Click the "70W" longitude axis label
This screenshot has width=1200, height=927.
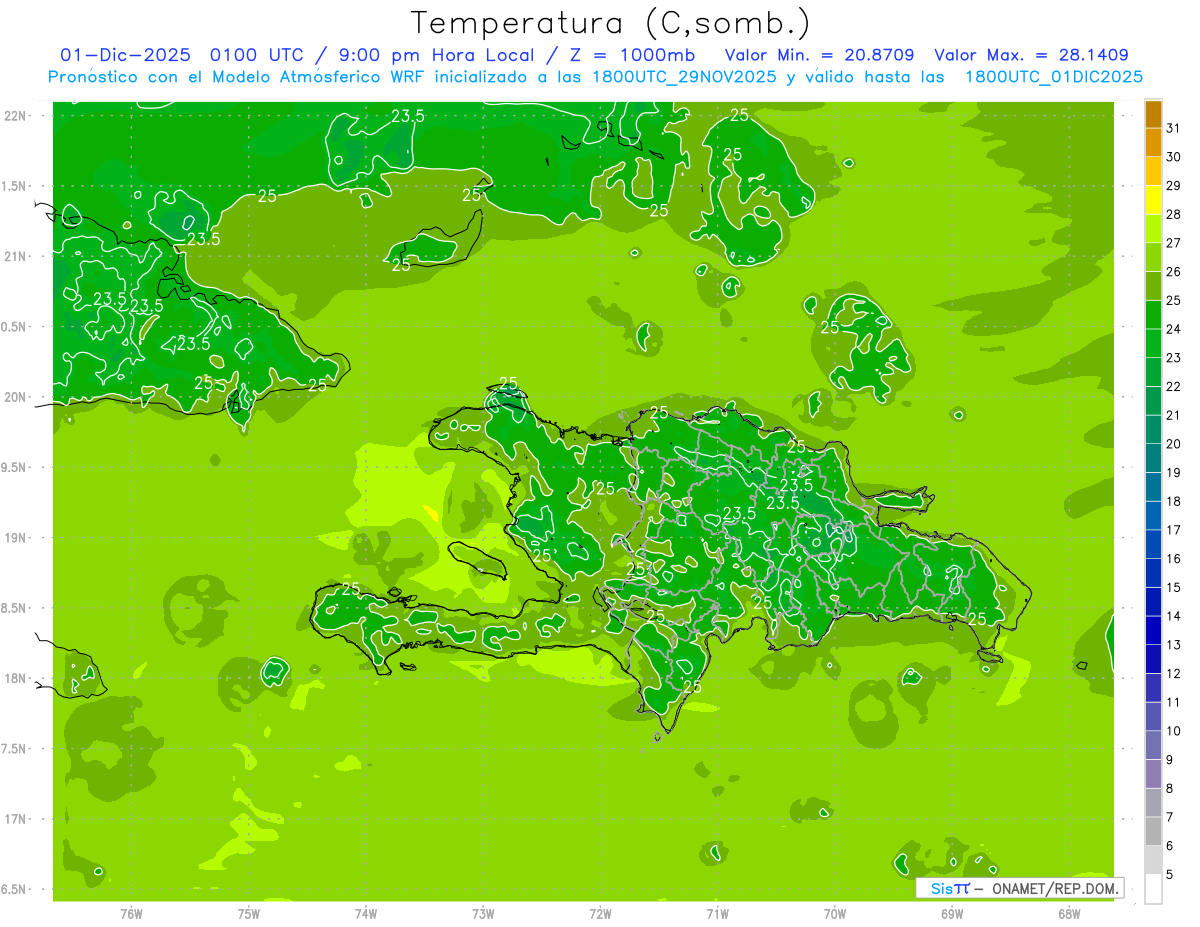(x=835, y=914)
